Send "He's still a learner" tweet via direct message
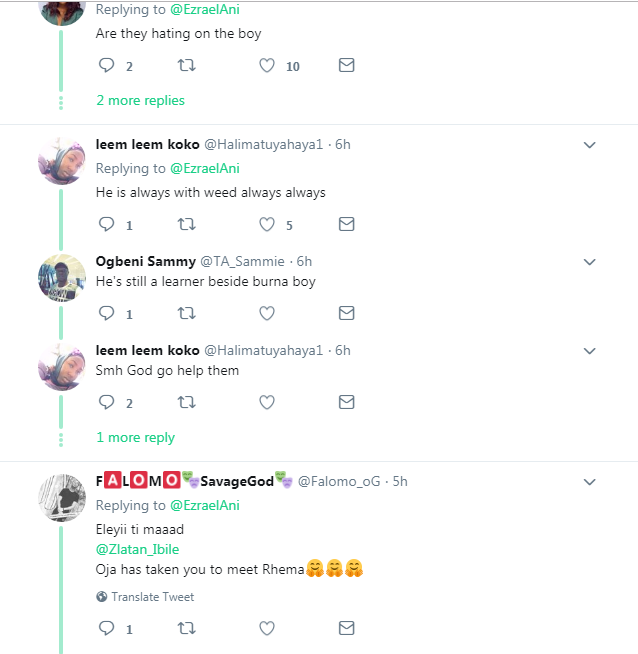This screenshot has width=638, height=654. (346, 314)
